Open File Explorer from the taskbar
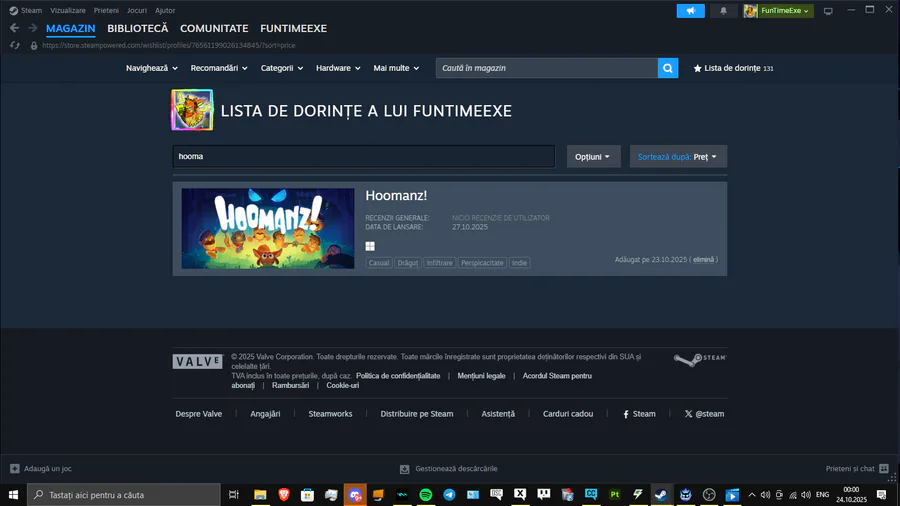The width and height of the screenshot is (900, 506). tap(260, 495)
